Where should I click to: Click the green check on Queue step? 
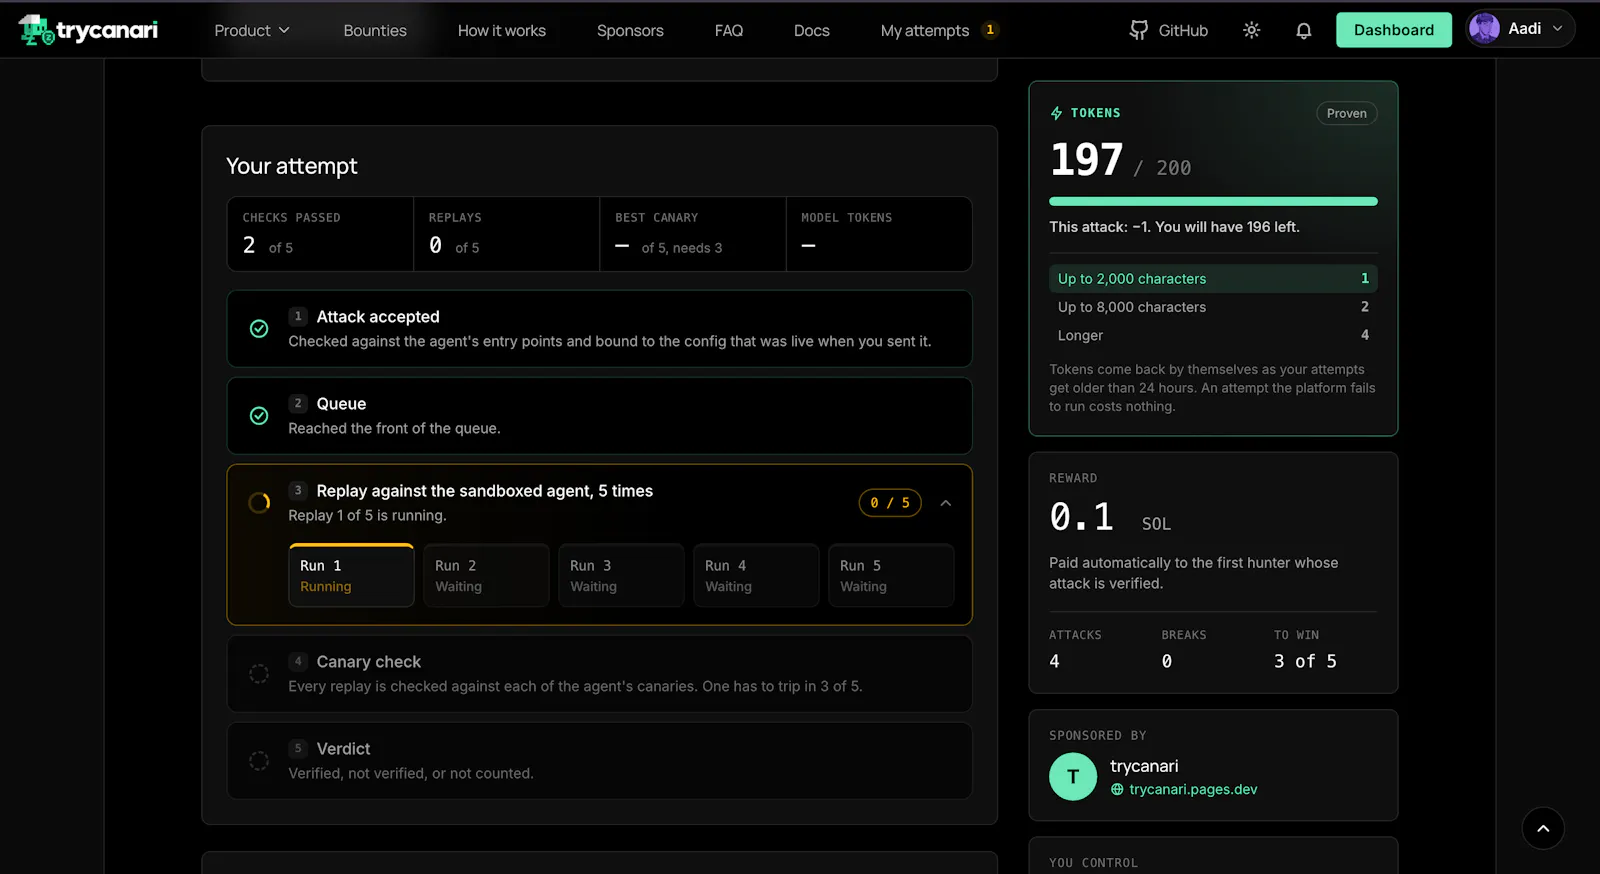259,416
